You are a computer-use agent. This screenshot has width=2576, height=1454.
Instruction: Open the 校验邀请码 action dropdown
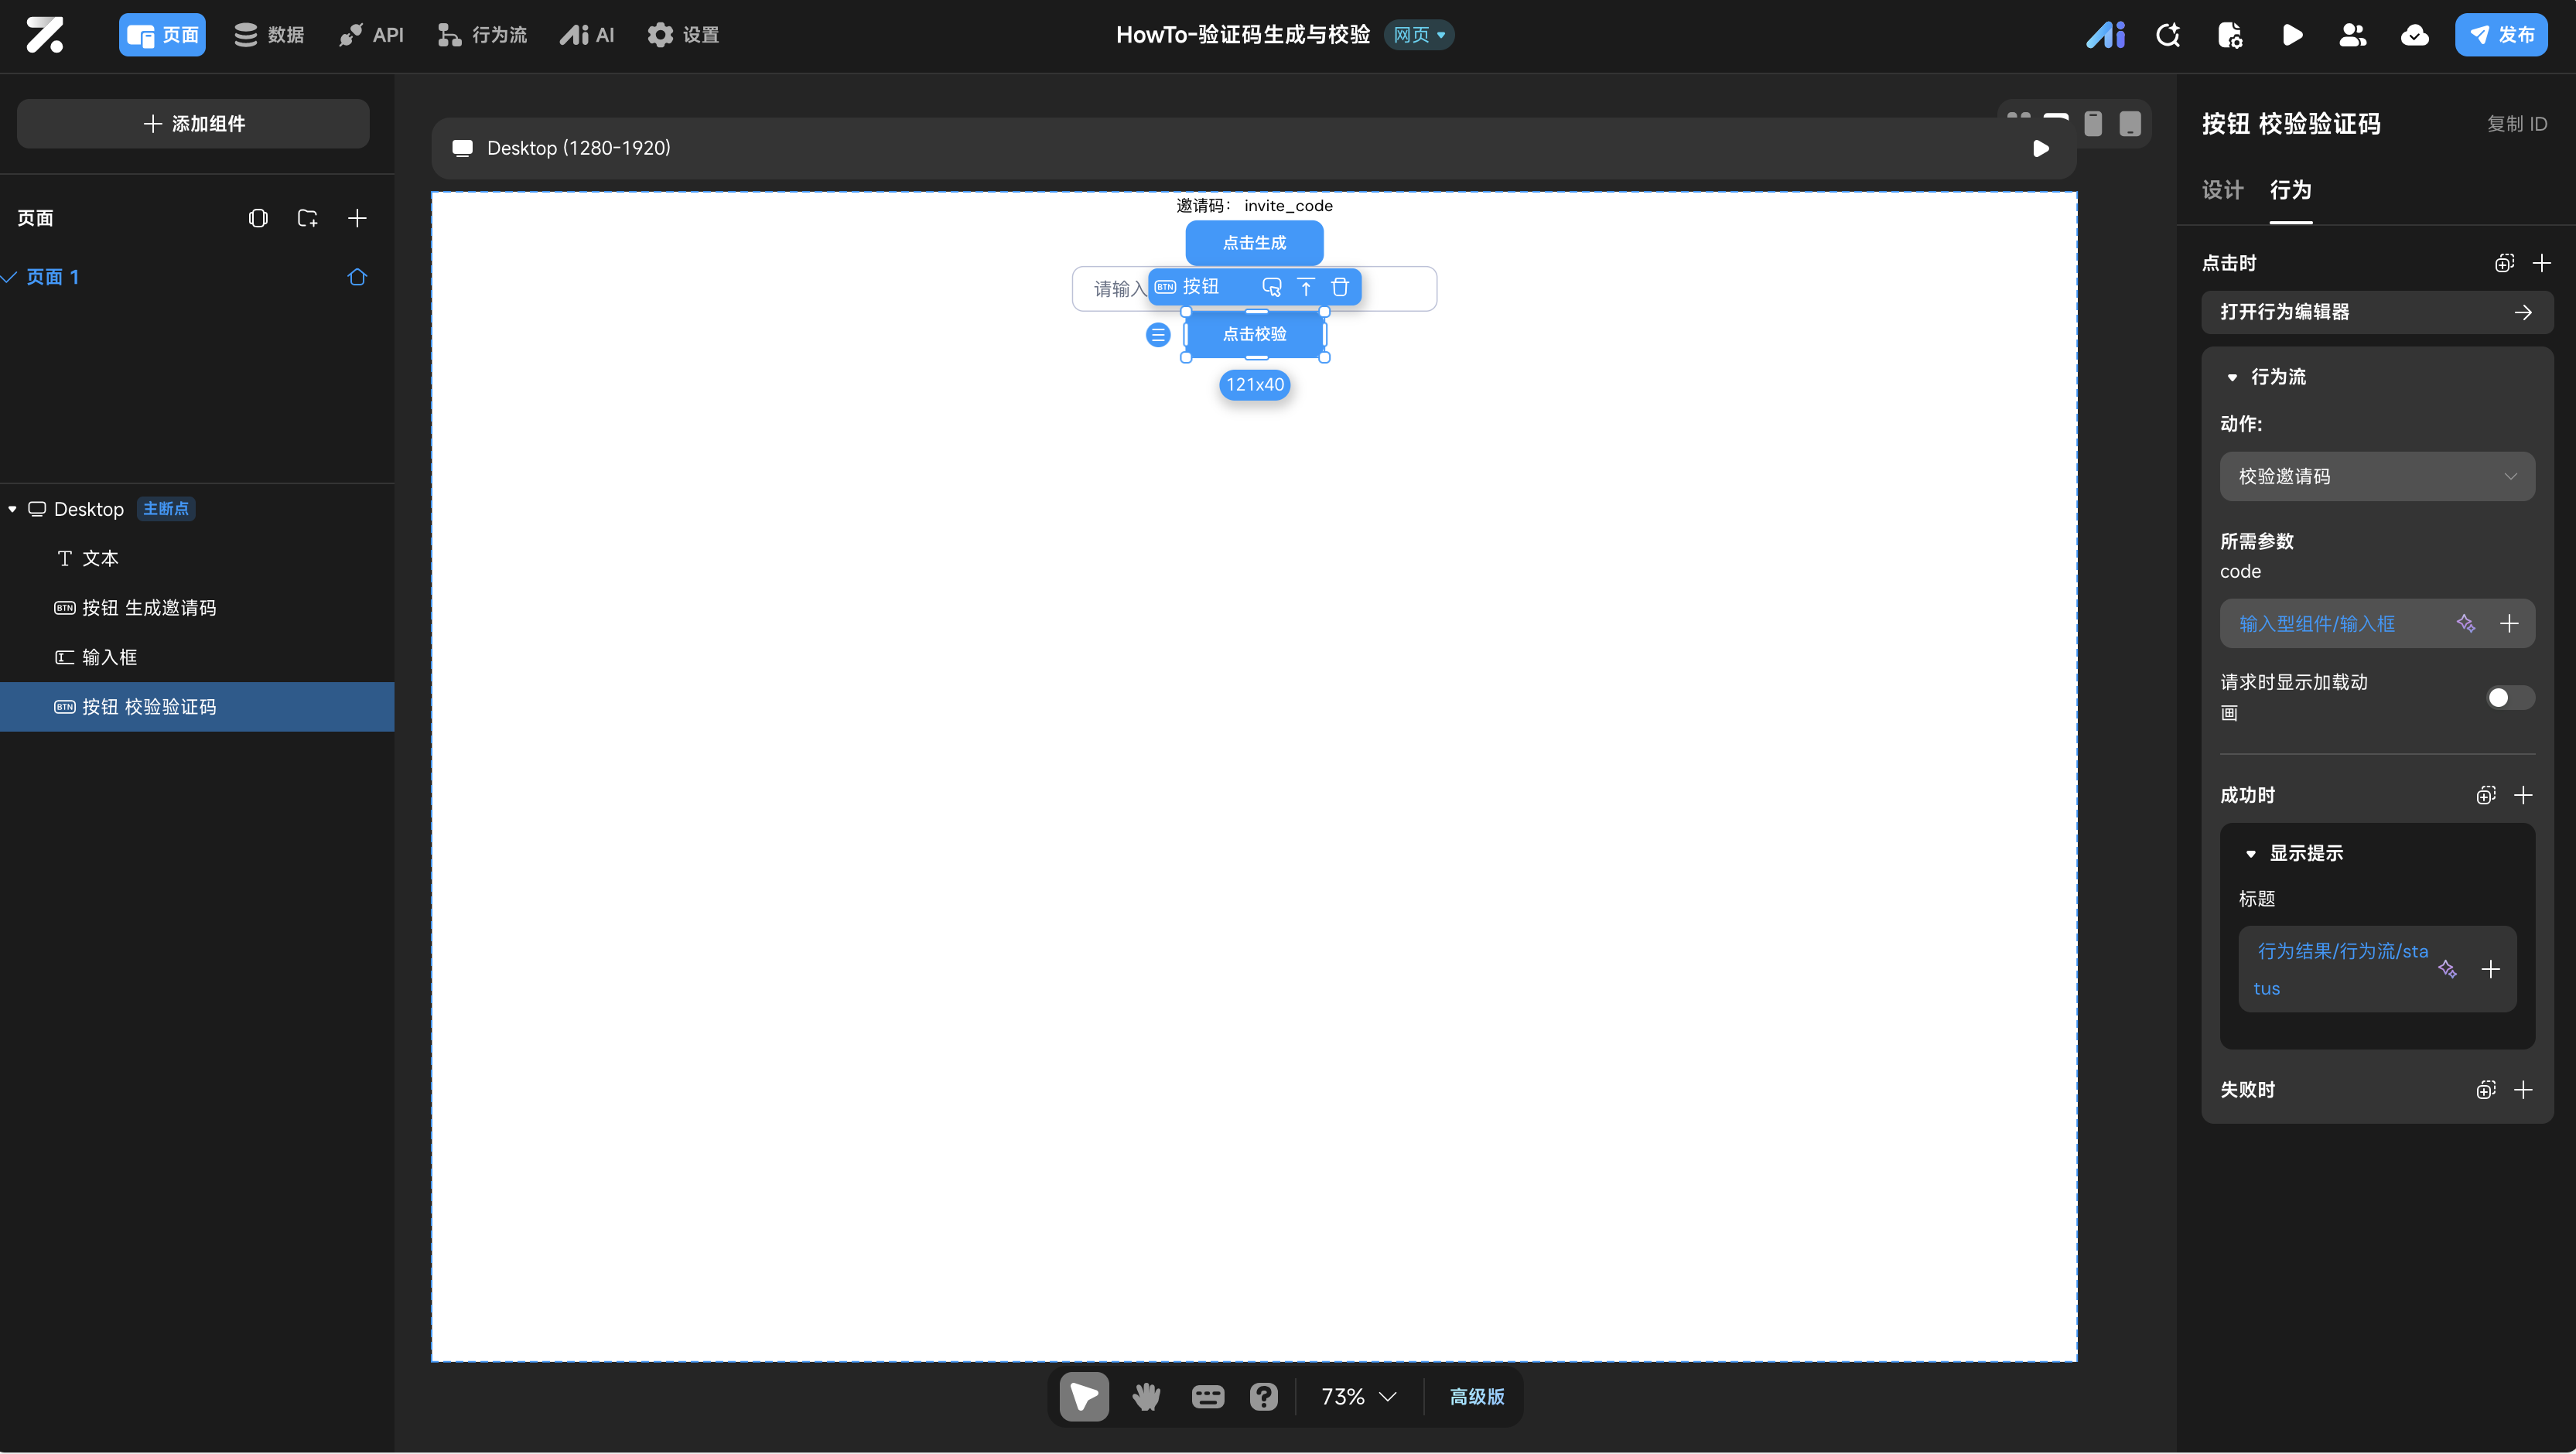[2376, 476]
